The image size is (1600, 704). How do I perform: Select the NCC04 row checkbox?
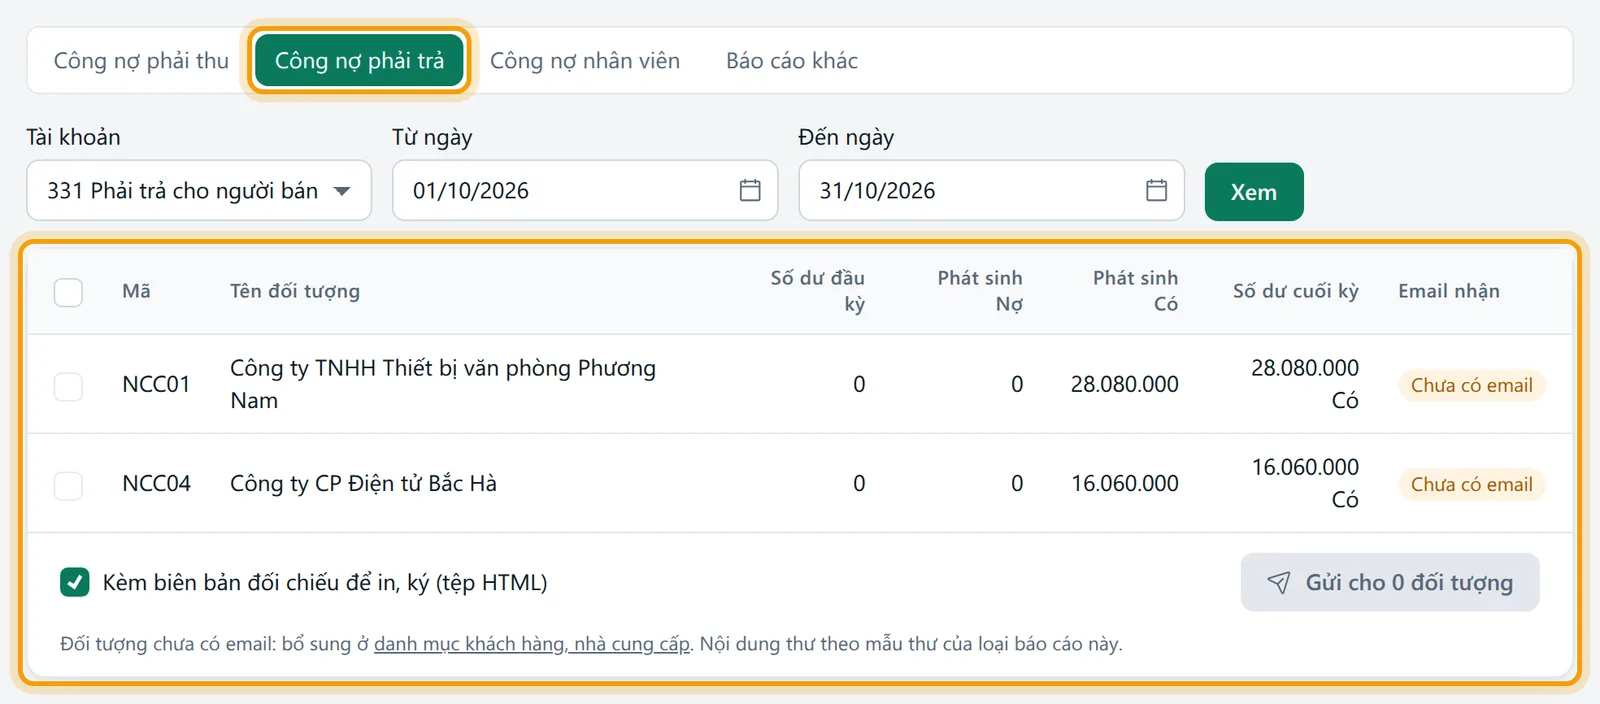68,486
